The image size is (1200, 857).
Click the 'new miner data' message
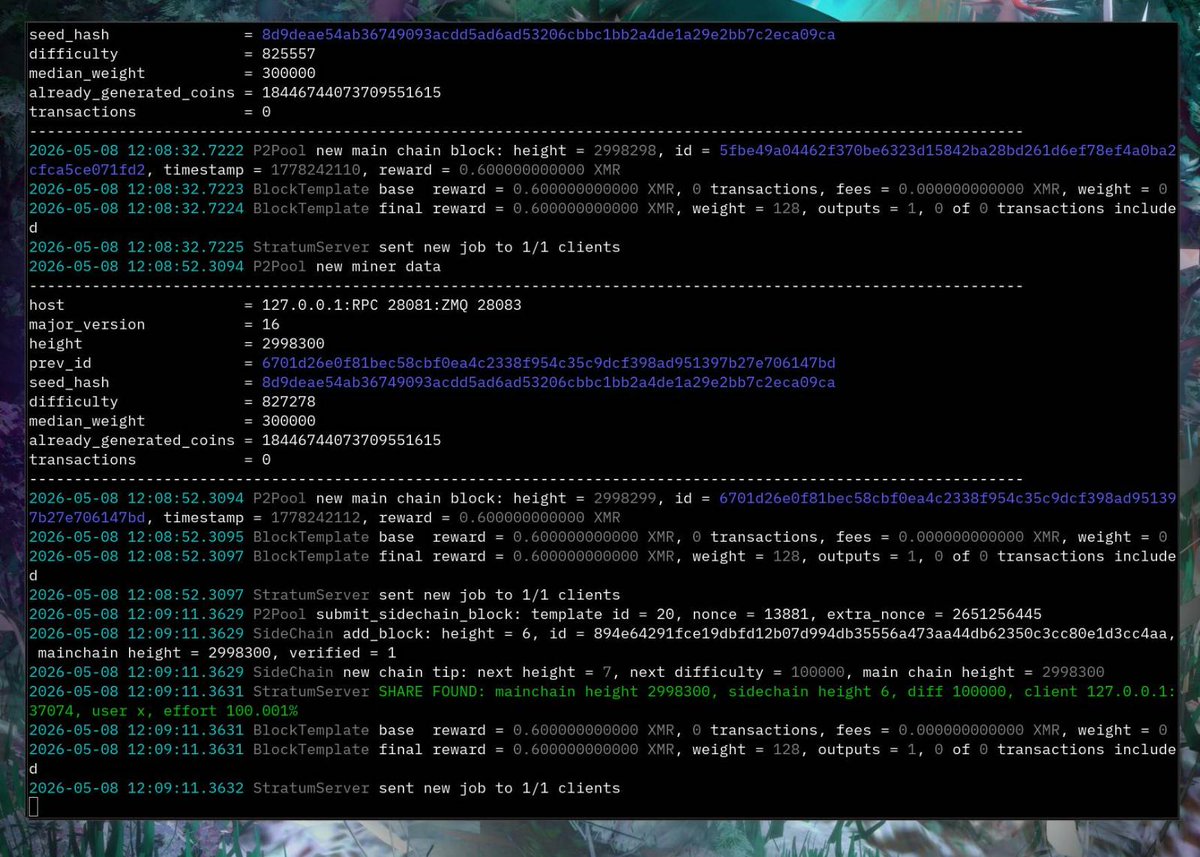378,267
